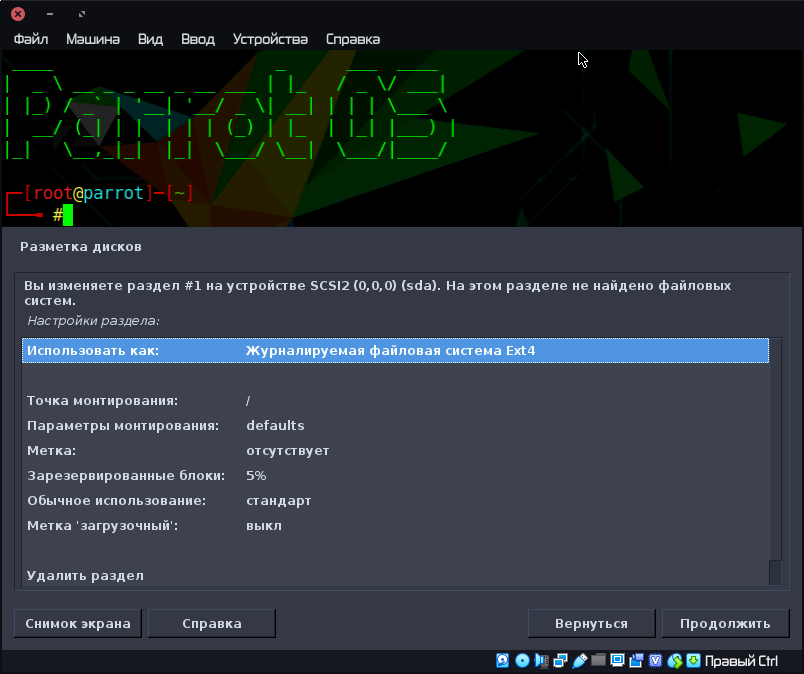
Task: Open the audio settings status icon
Action: point(541,660)
